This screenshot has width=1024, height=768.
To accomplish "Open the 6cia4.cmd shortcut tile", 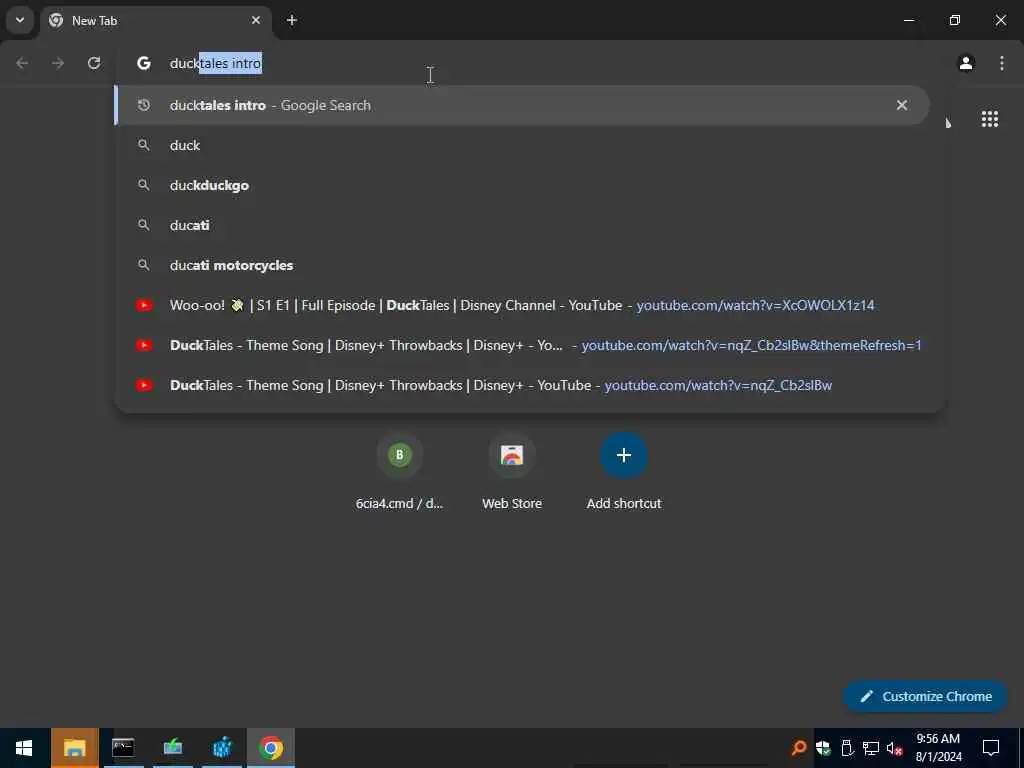I will pos(400,471).
